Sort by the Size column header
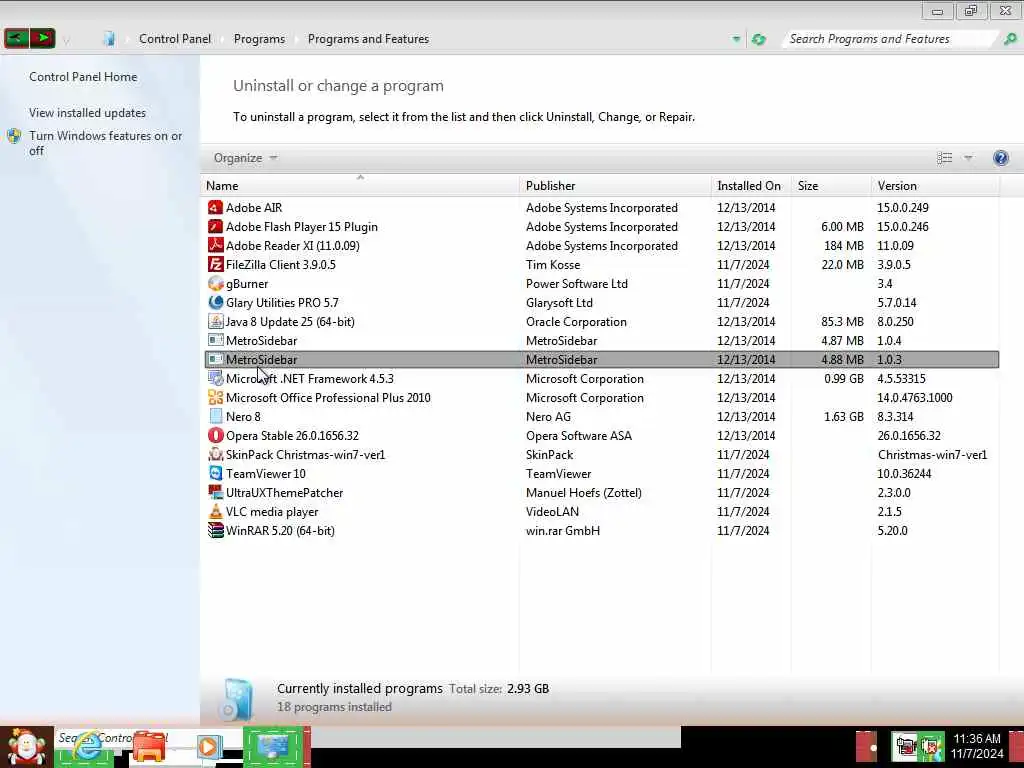The width and height of the screenshot is (1024, 768). coord(831,185)
